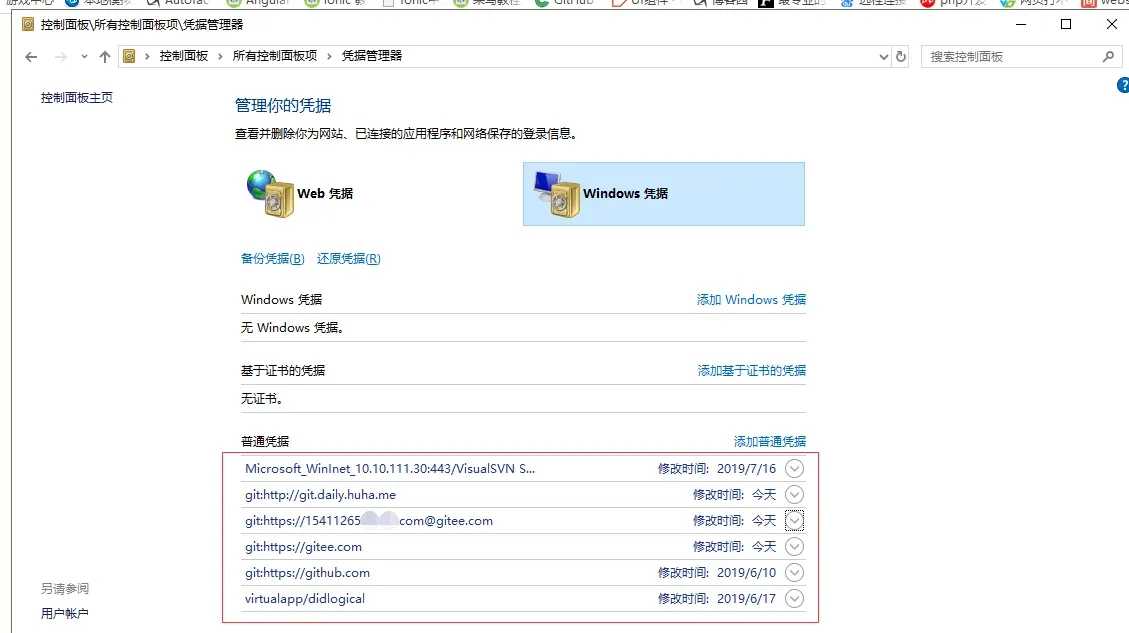Click the Credential Manager icon in address bar
The image size is (1129, 633).
[x=129, y=55]
